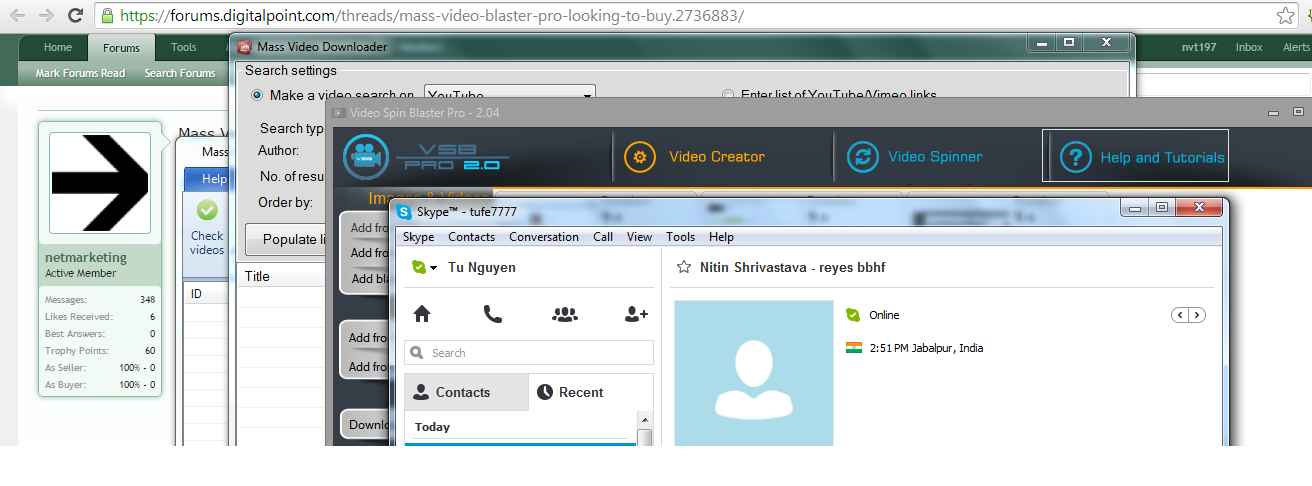Click the Mark Forums Read link
The height and width of the screenshot is (486, 1312).
80,73
